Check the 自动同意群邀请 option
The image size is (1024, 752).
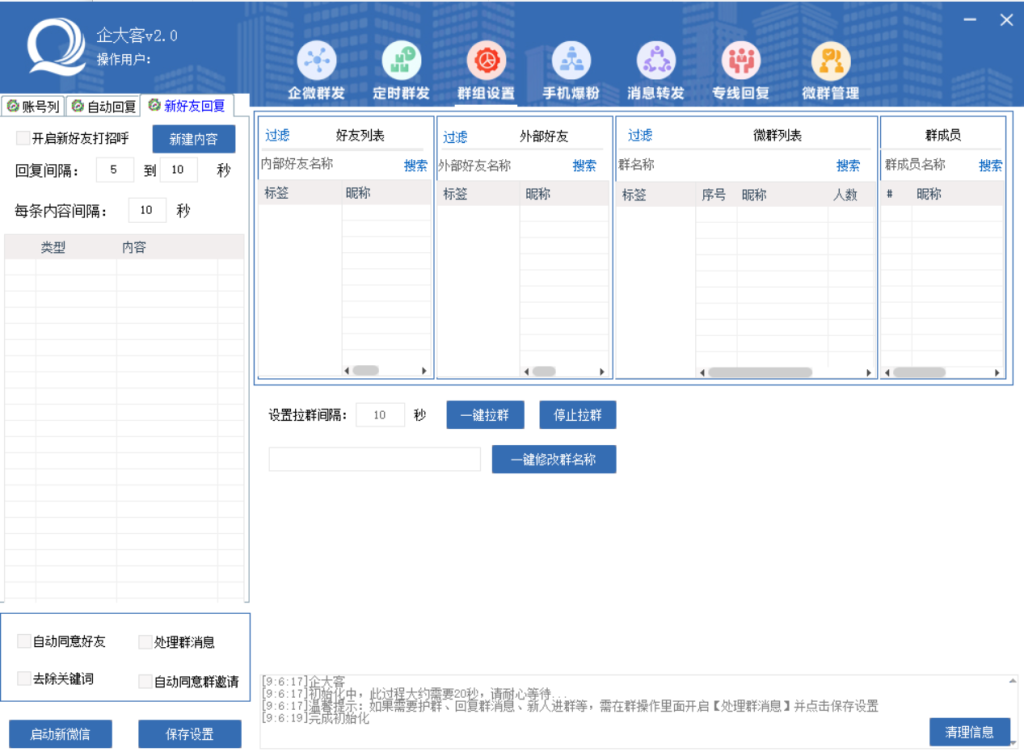145,681
